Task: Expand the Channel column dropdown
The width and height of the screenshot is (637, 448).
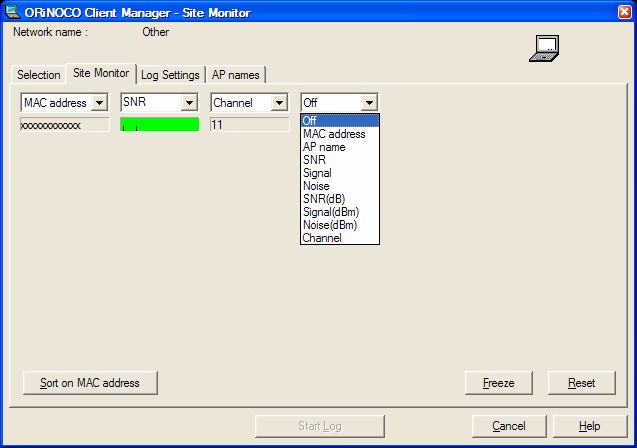Action: (279, 103)
